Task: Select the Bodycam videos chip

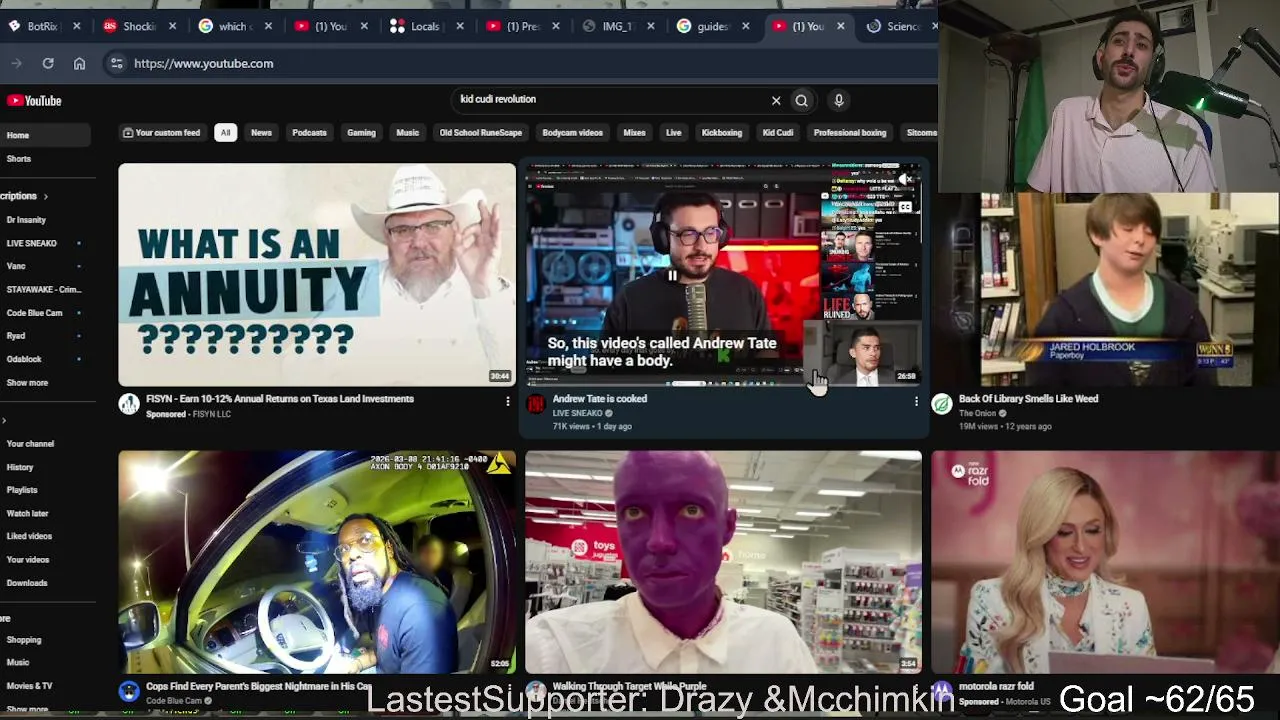Action: click(x=572, y=132)
